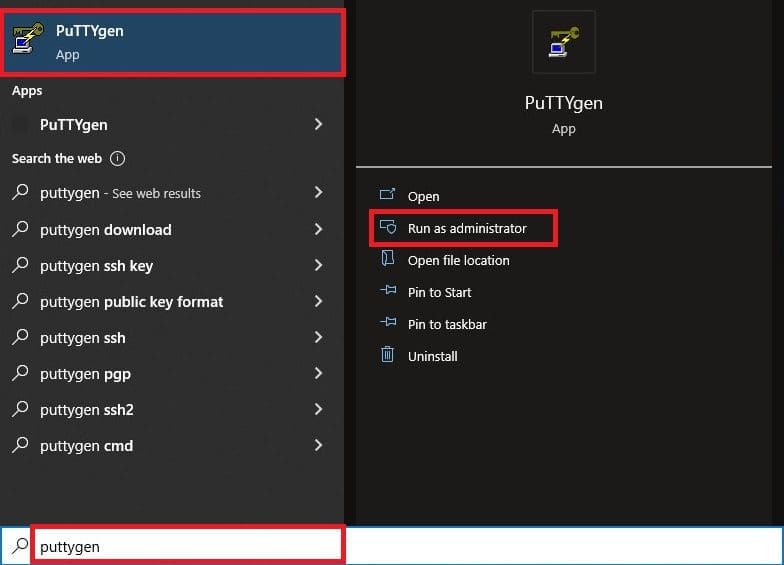The height and width of the screenshot is (565, 784).
Task: Choose the 'puttygen download' web suggestion
Action: 172,230
